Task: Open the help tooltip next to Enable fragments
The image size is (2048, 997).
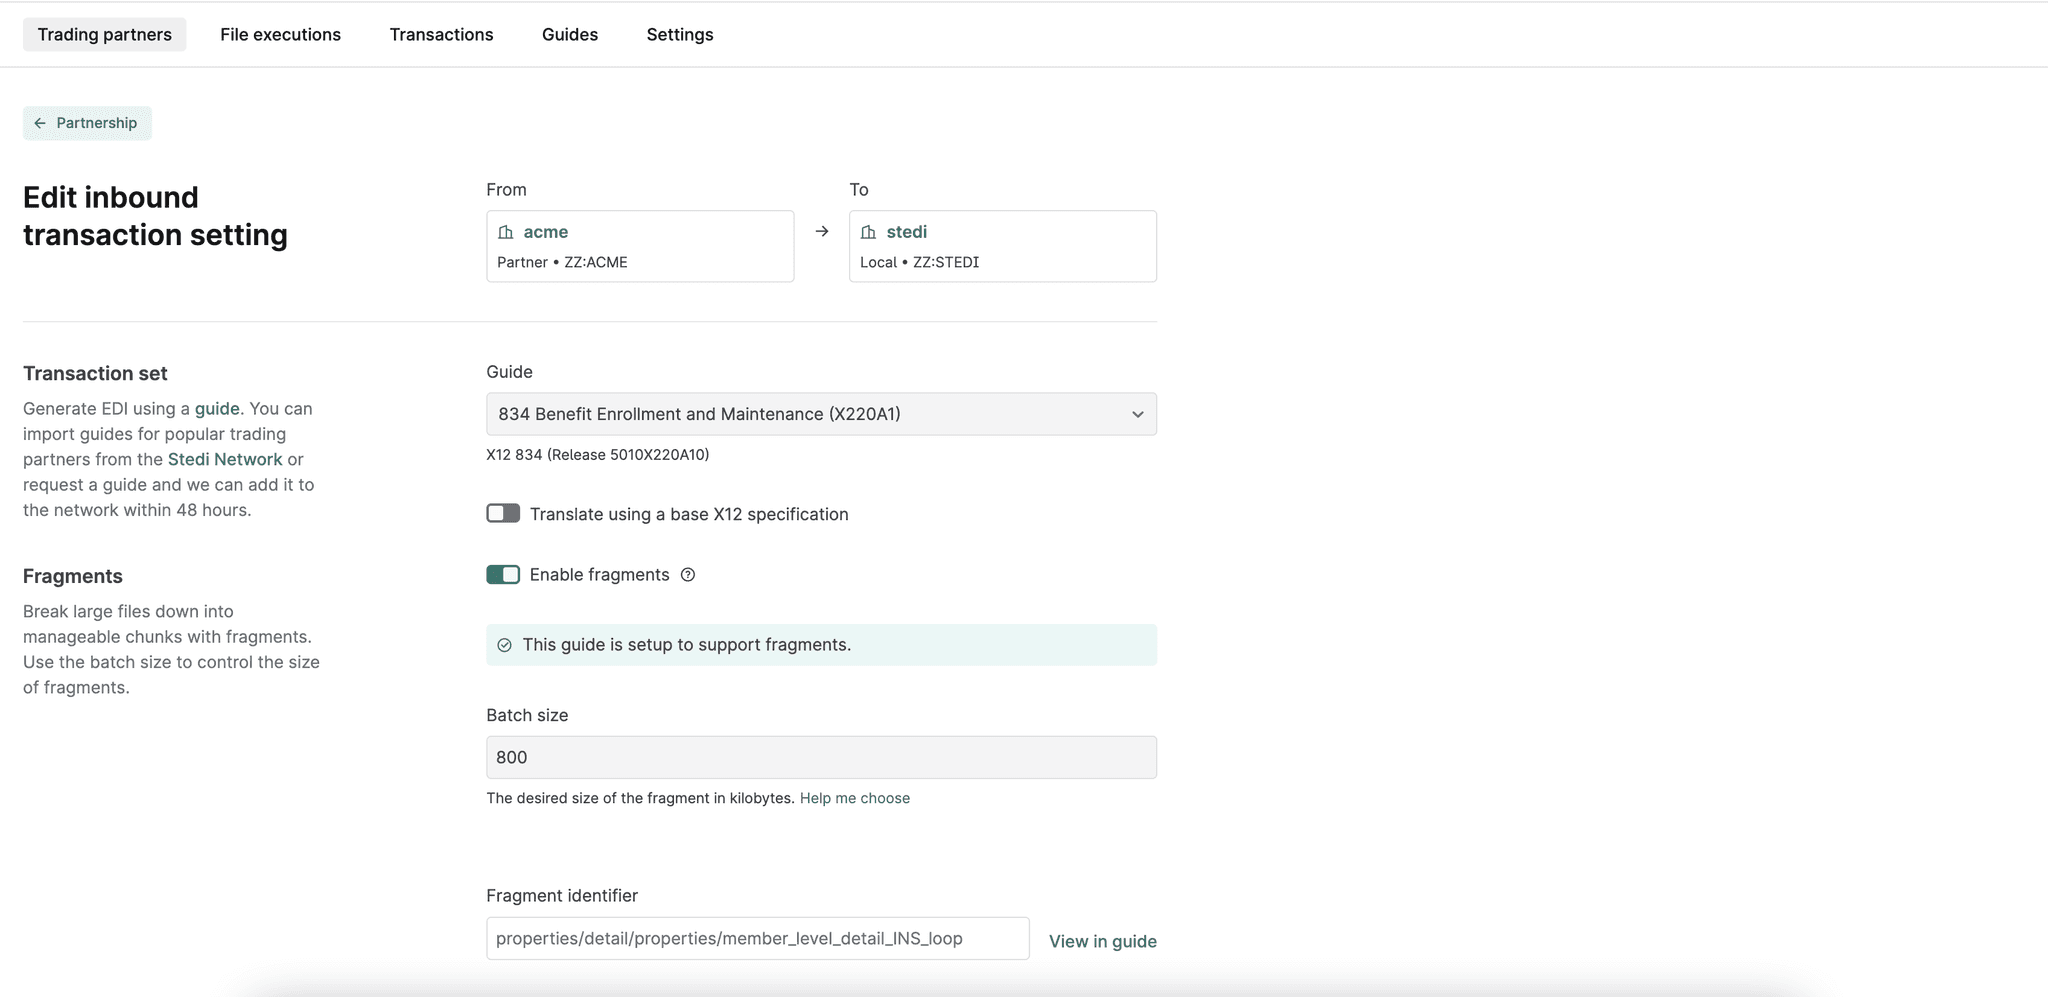Action: coord(688,574)
